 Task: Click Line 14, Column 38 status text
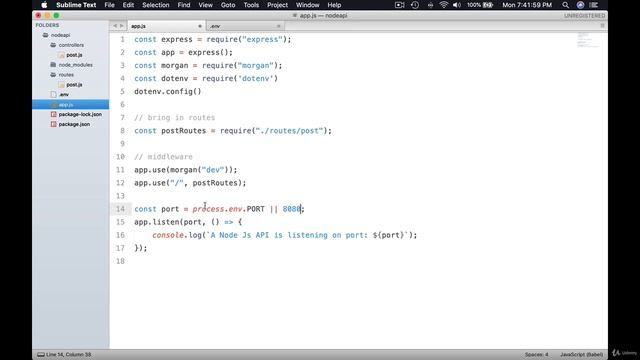pyautogui.click(x=69, y=354)
